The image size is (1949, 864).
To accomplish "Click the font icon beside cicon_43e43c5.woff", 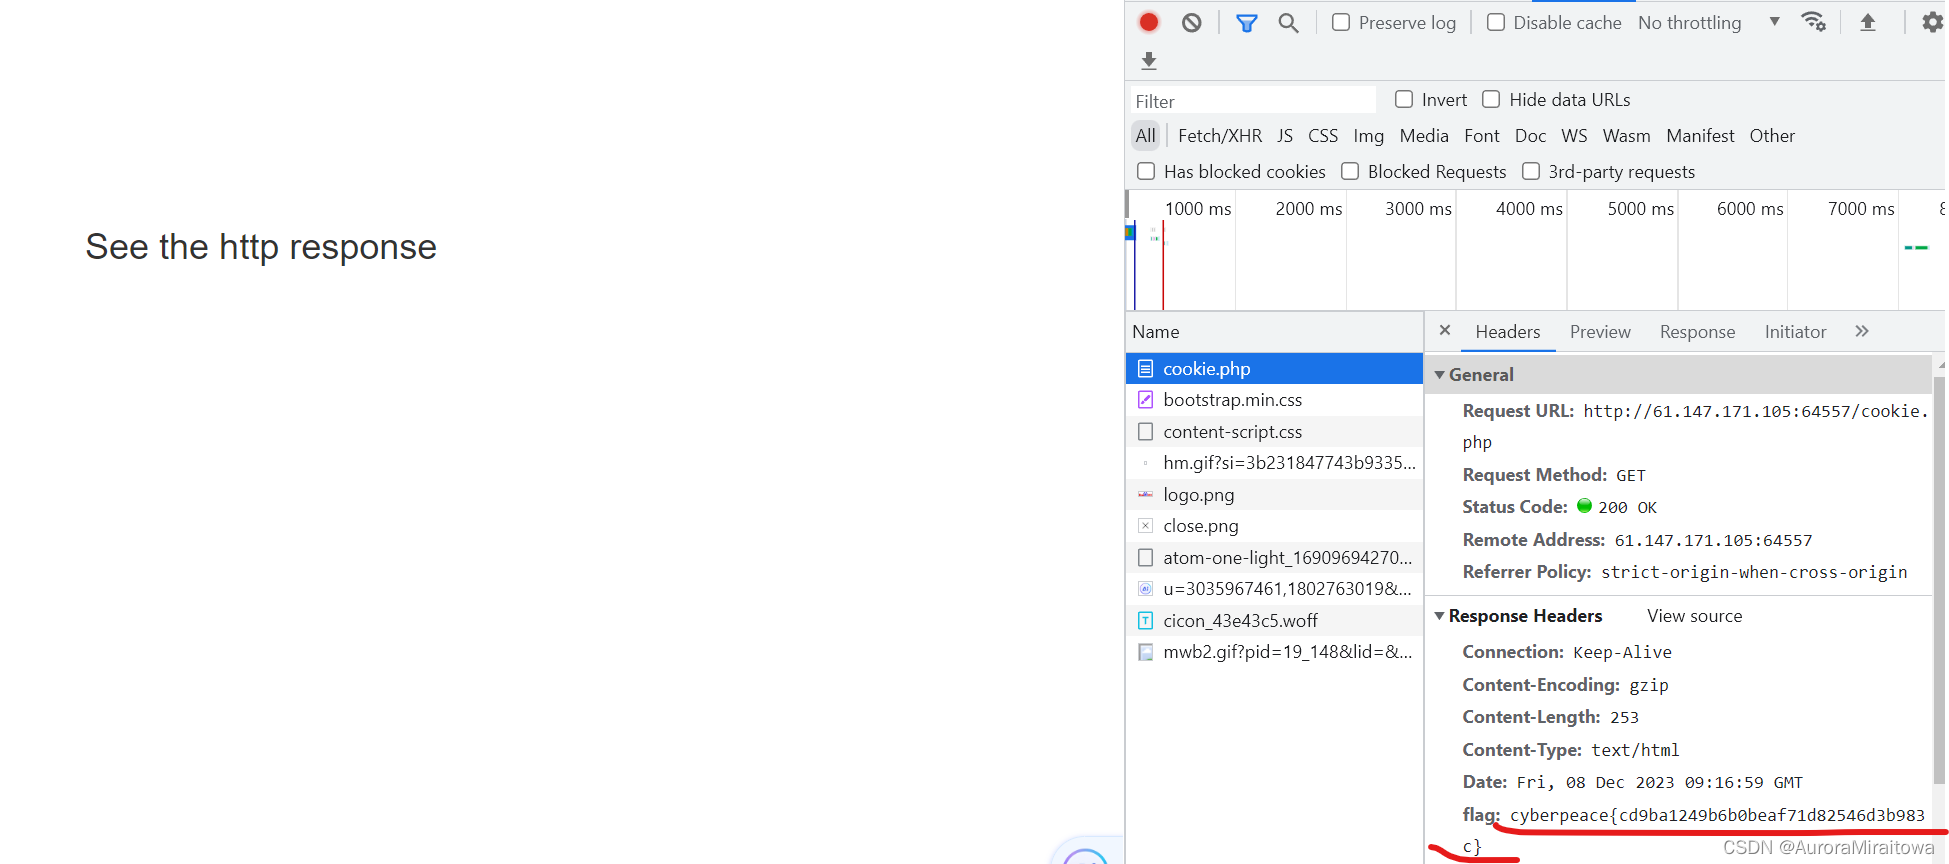I will tap(1146, 621).
